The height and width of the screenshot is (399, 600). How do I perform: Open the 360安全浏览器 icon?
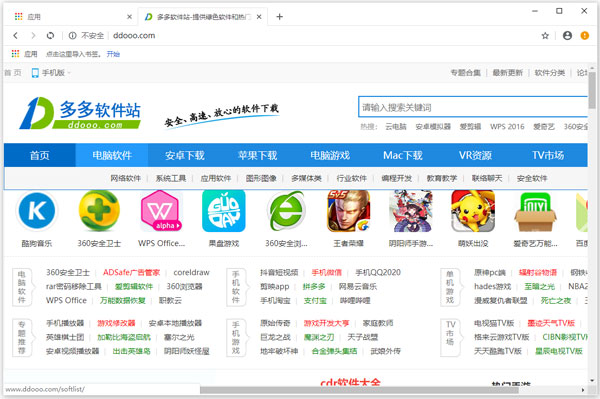[x=286, y=211]
